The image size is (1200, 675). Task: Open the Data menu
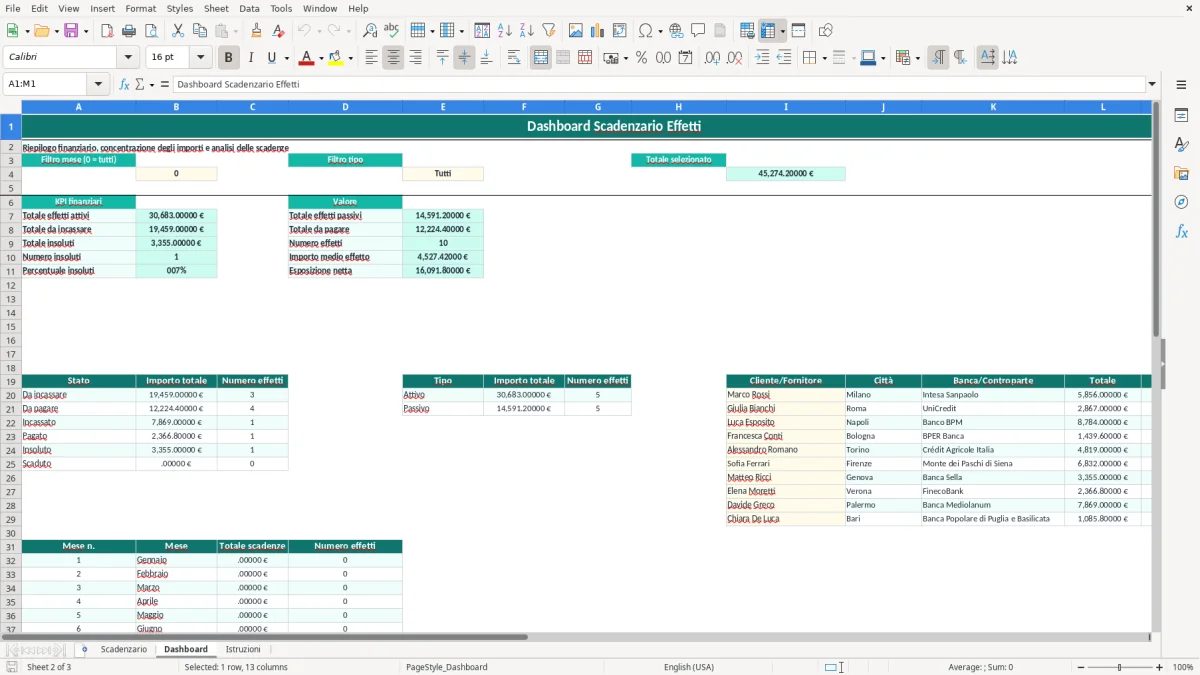coord(249,8)
